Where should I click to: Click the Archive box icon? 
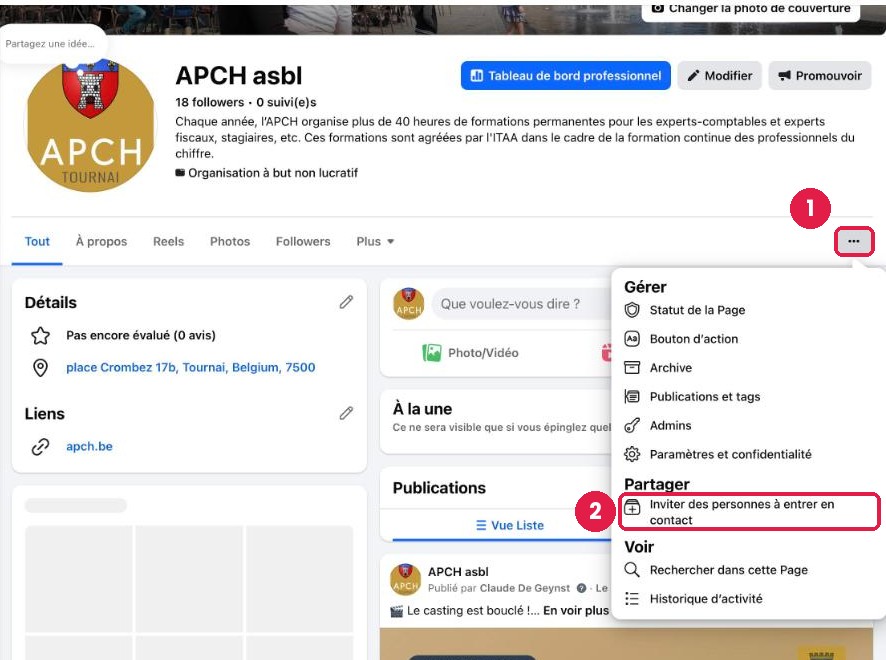(632, 367)
